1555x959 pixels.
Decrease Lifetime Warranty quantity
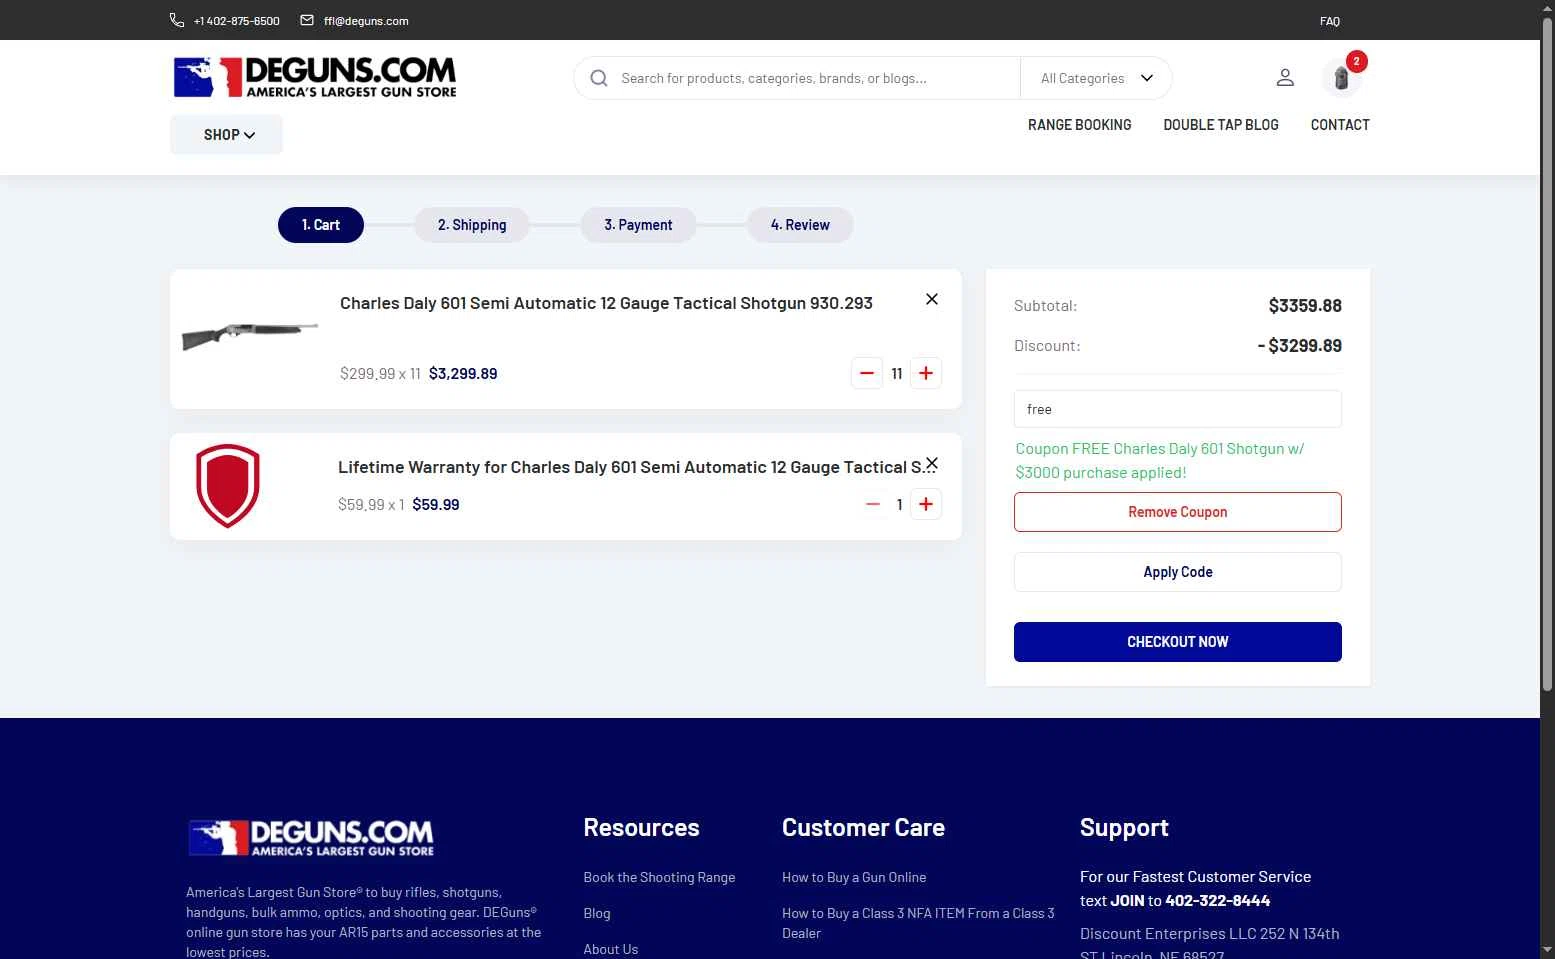pos(873,504)
